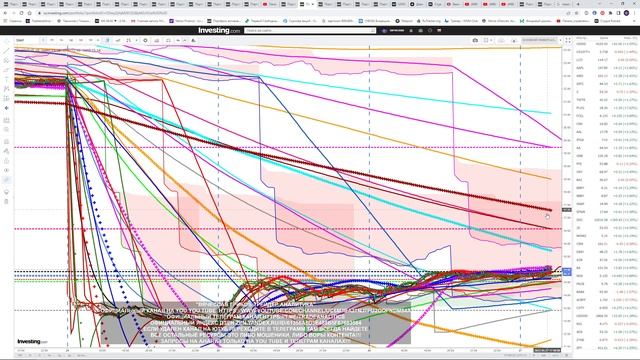
Task: Toggle lock all drawing tools icon
Action: (6, 161)
